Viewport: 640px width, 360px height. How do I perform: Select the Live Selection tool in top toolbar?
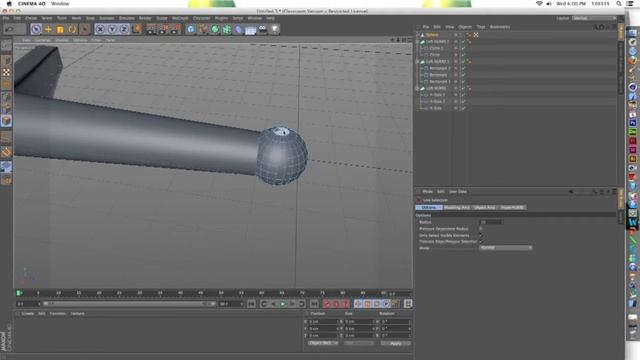click(36, 29)
